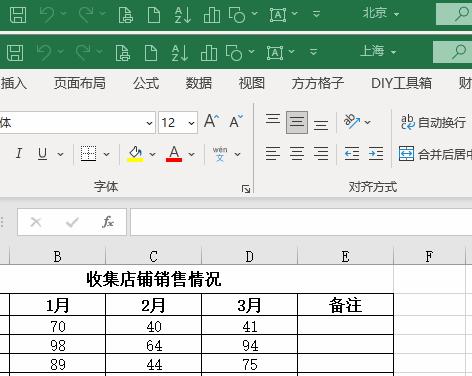472x376 pixels.
Task: Toggle middle vertical alignment
Action: [x=297, y=122]
